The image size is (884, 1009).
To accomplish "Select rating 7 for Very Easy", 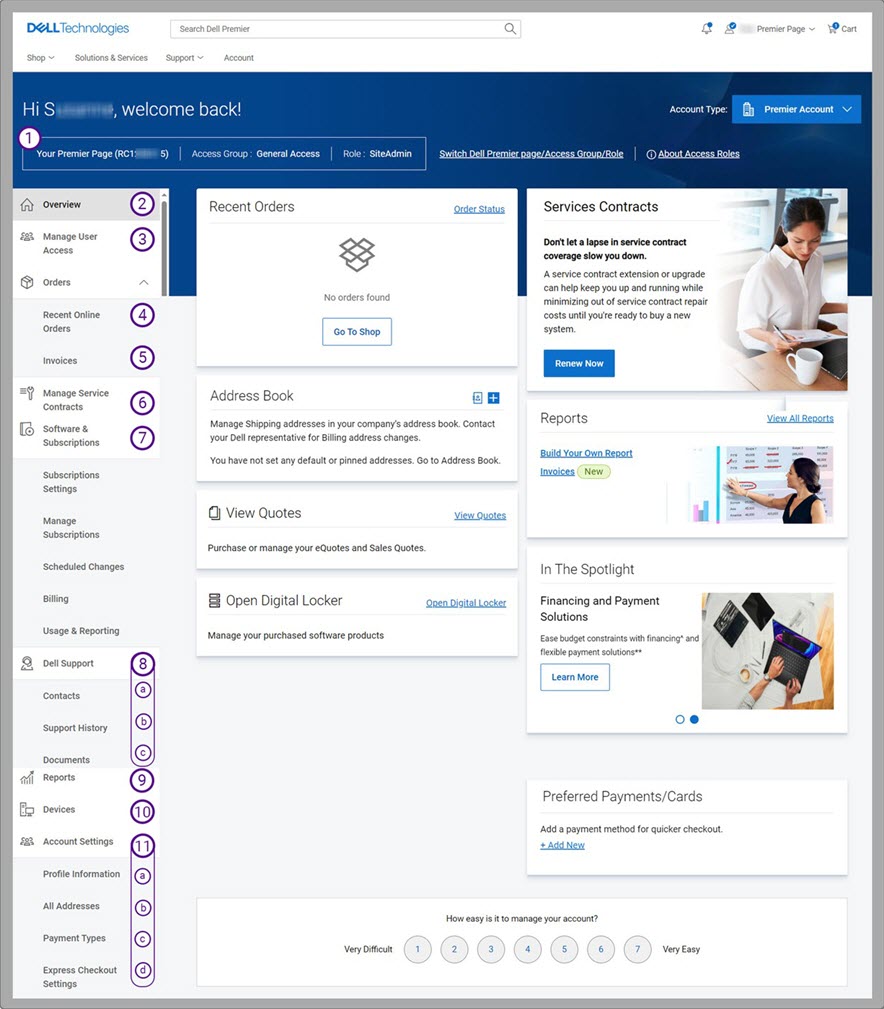I will pyautogui.click(x=637, y=949).
